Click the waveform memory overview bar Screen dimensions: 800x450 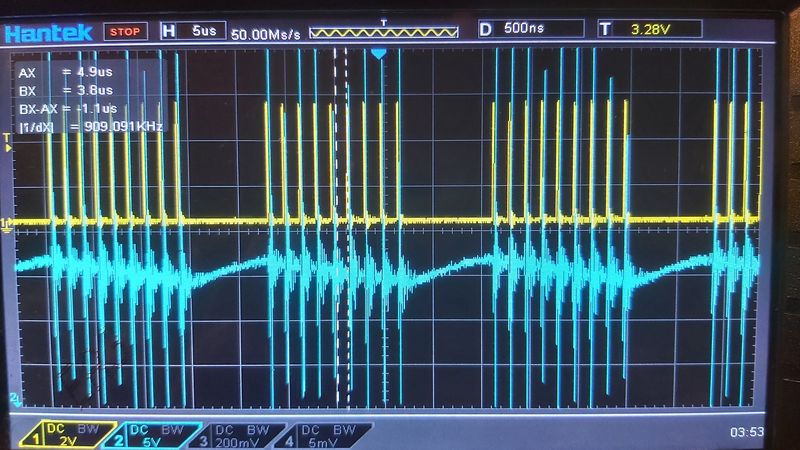pos(384,32)
